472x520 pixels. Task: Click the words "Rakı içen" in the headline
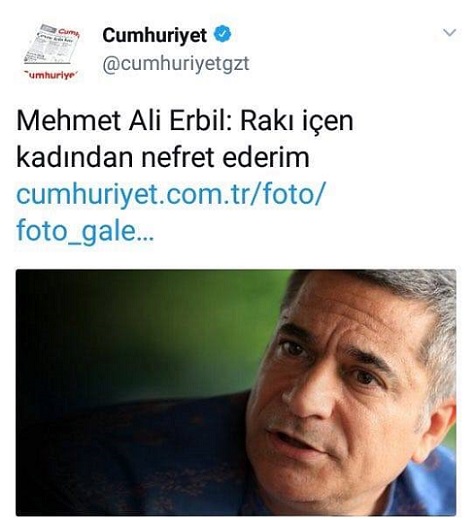coord(296,122)
